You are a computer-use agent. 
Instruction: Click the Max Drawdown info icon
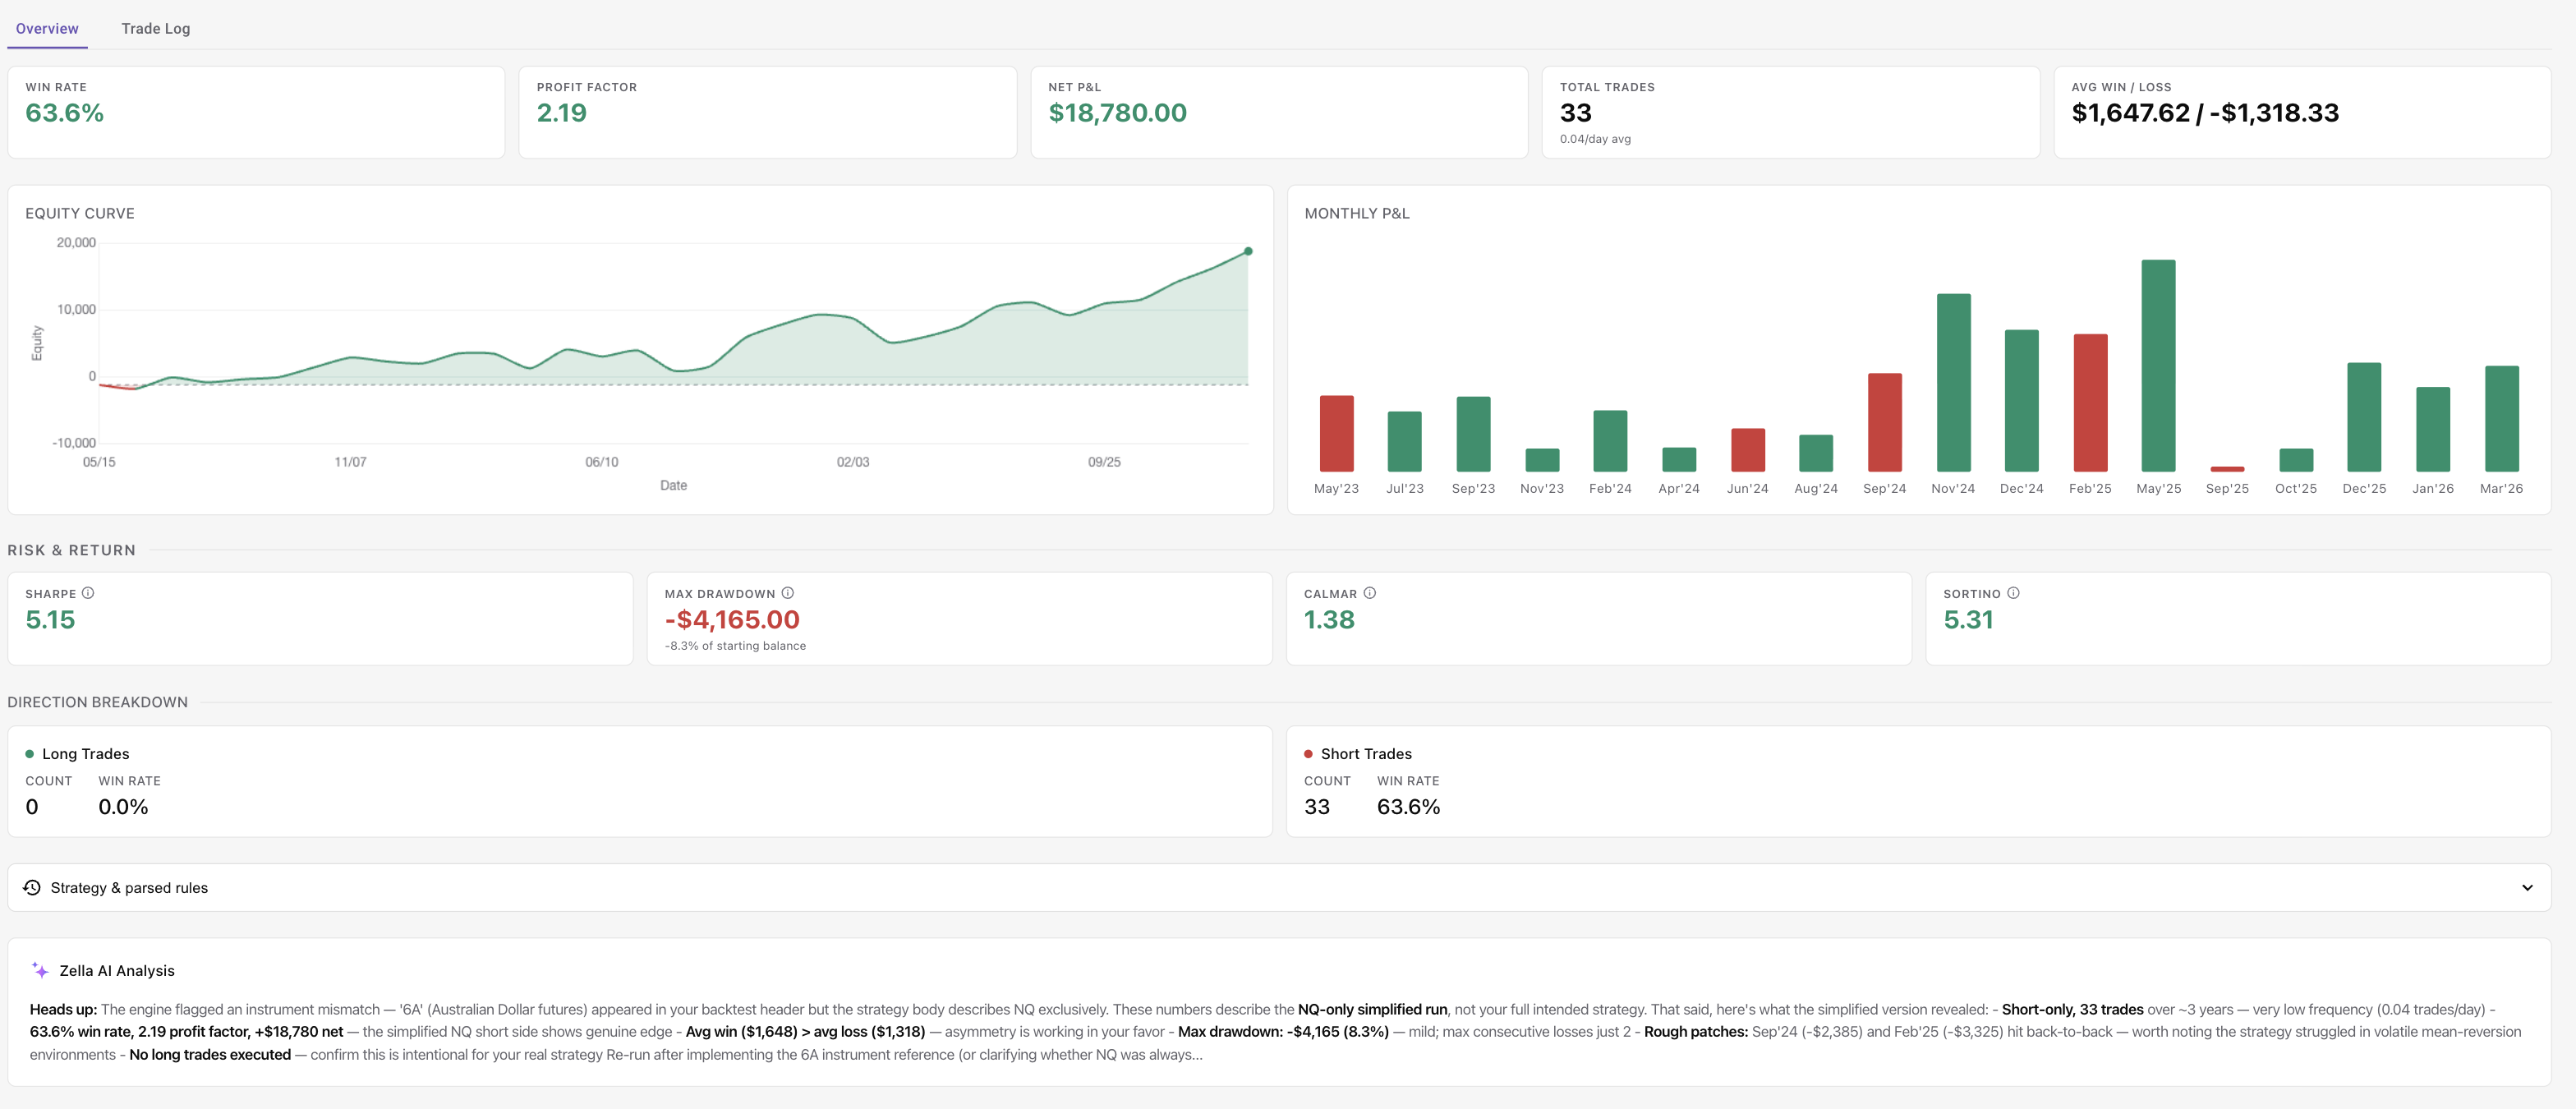788,593
